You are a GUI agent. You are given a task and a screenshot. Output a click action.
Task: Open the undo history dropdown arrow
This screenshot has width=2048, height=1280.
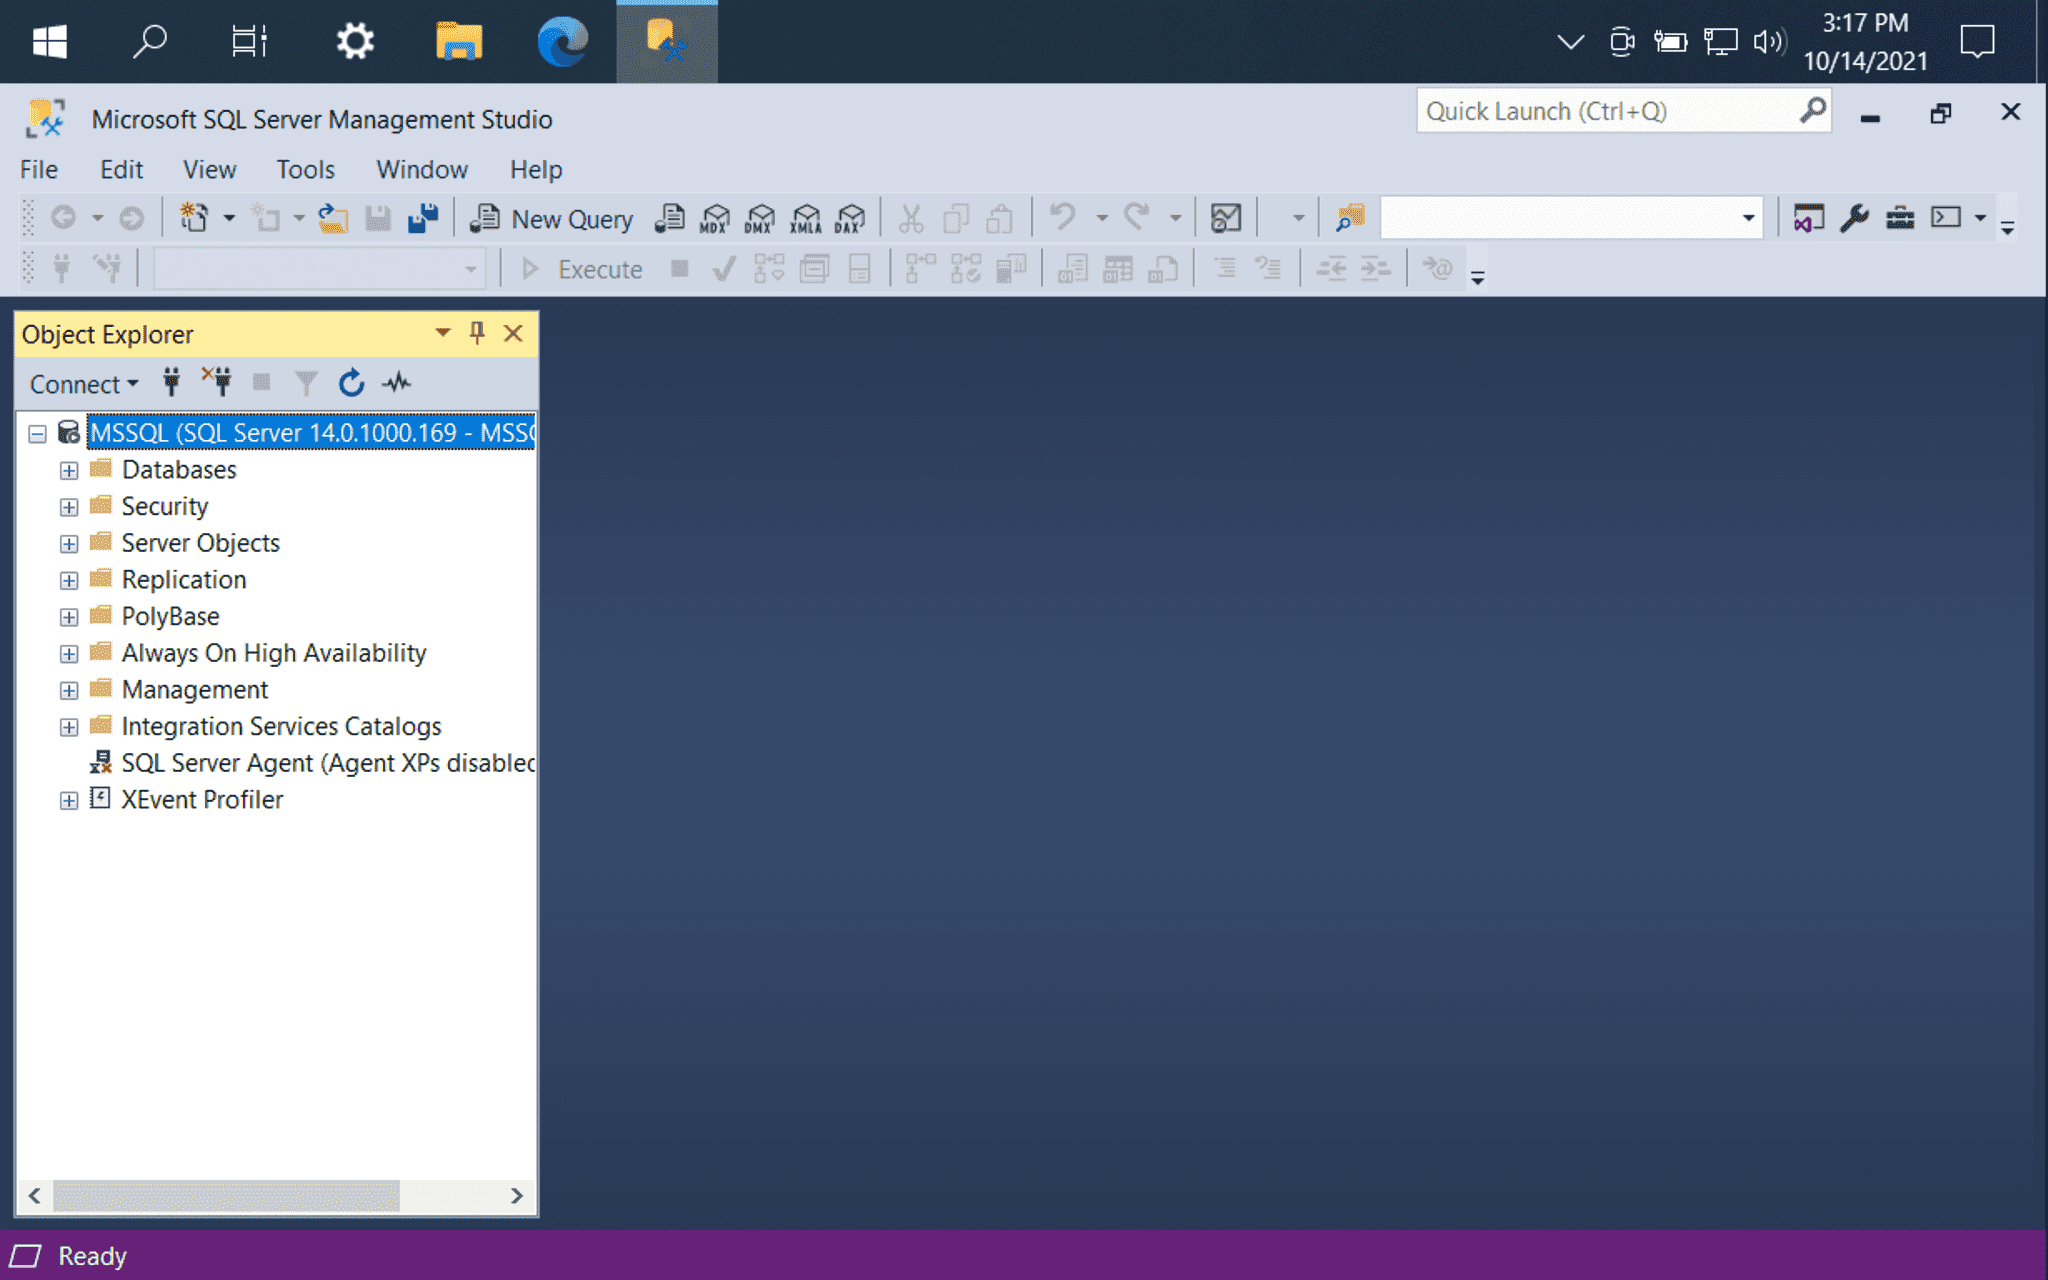tap(1101, 218)
